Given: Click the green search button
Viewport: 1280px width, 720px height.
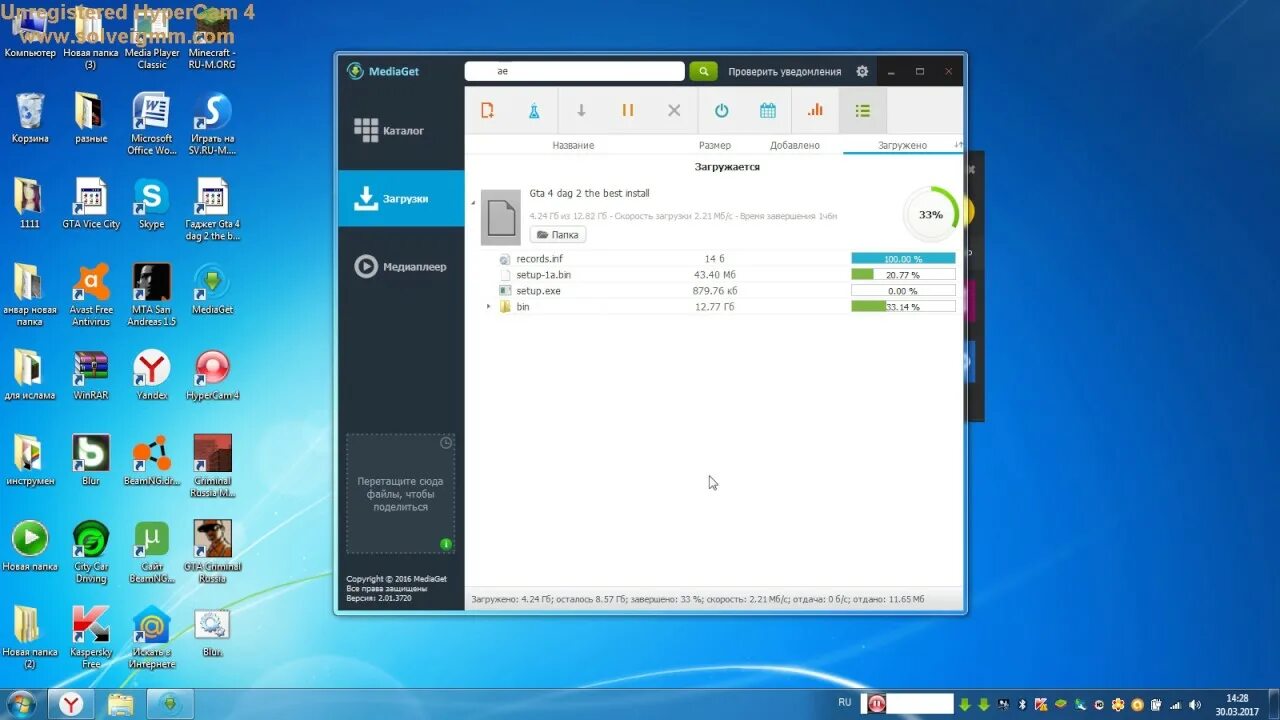Looking at the screenshot, I should 703,71.
